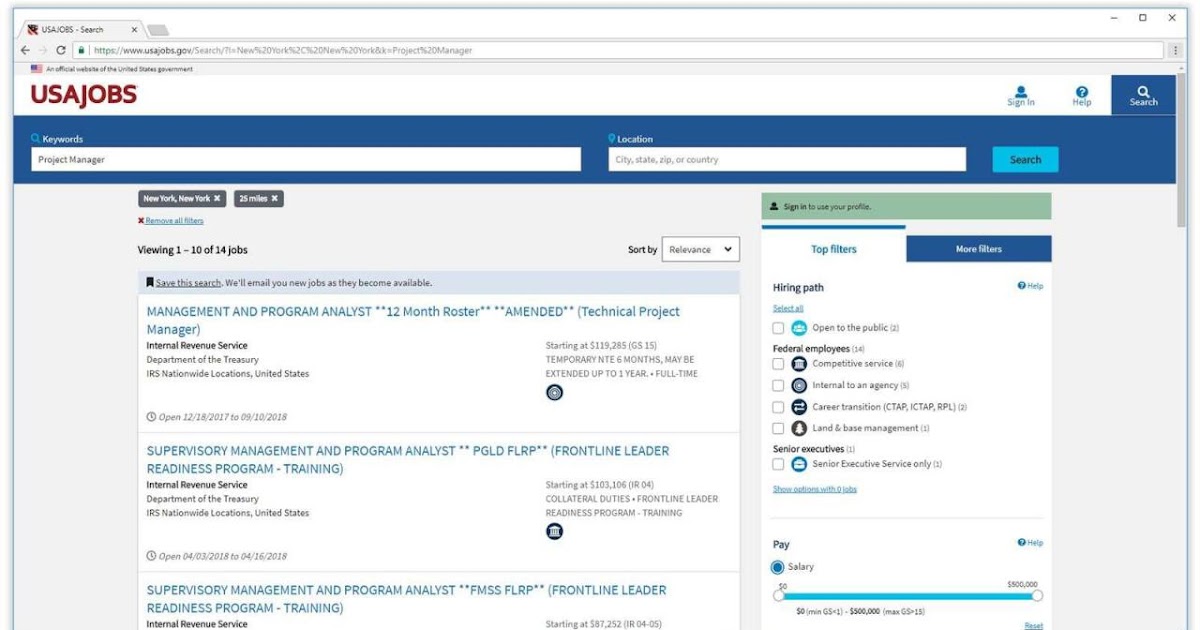Open the Sort by Relevance dropdown

point(701,250)
